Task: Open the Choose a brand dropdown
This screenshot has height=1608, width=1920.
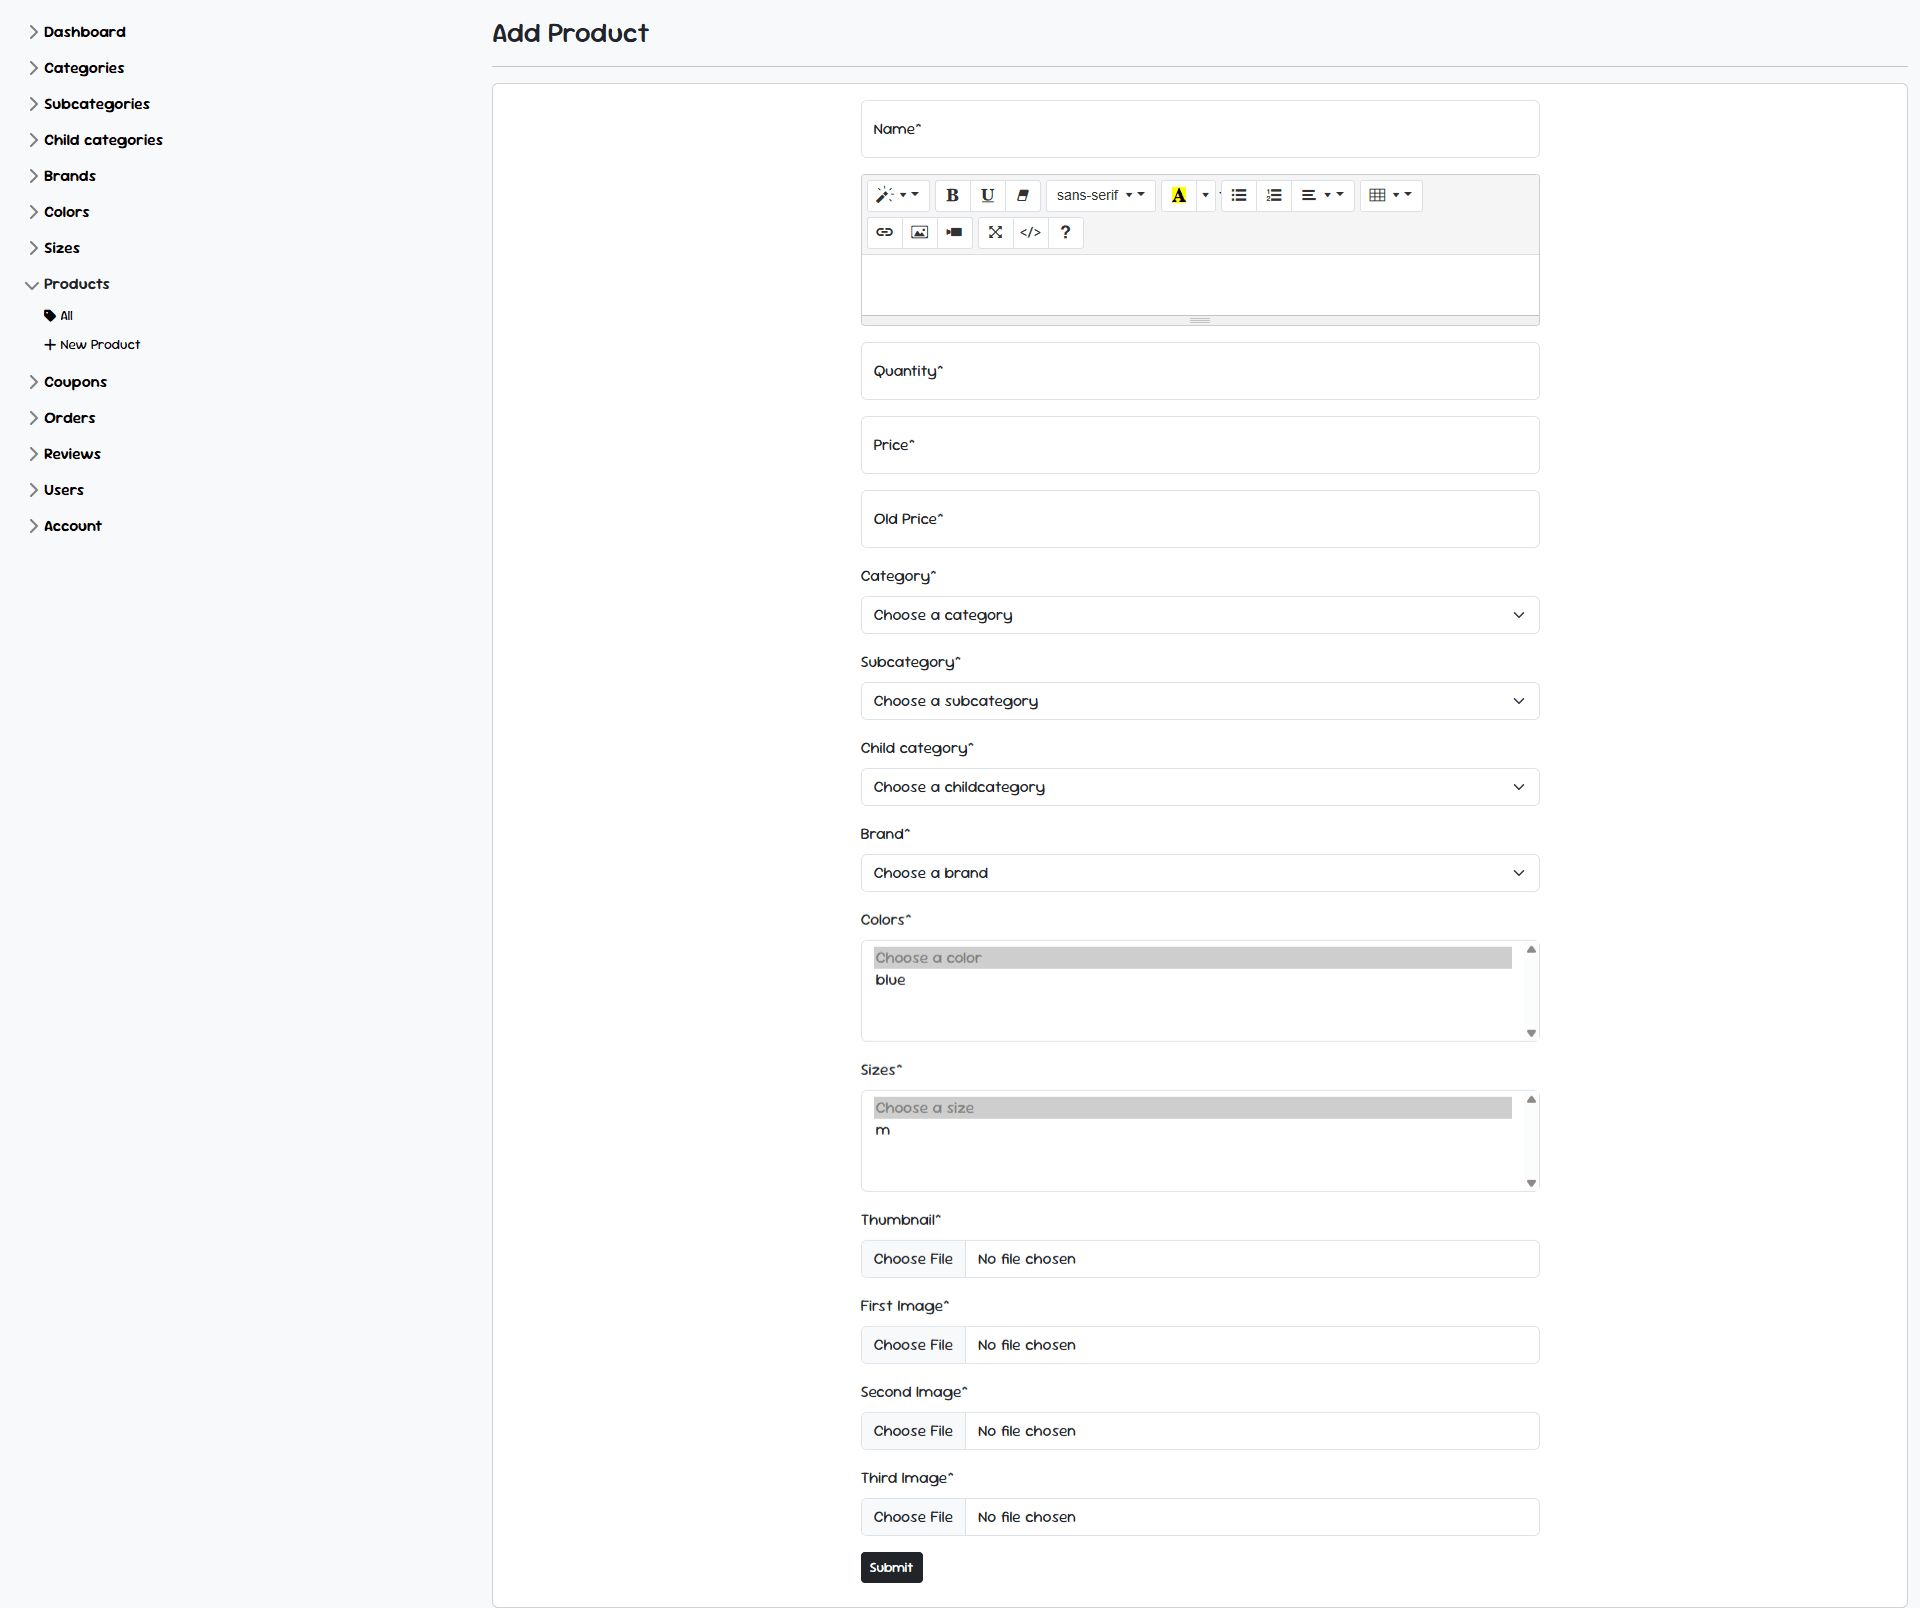Action: [x=1199, y=872]
